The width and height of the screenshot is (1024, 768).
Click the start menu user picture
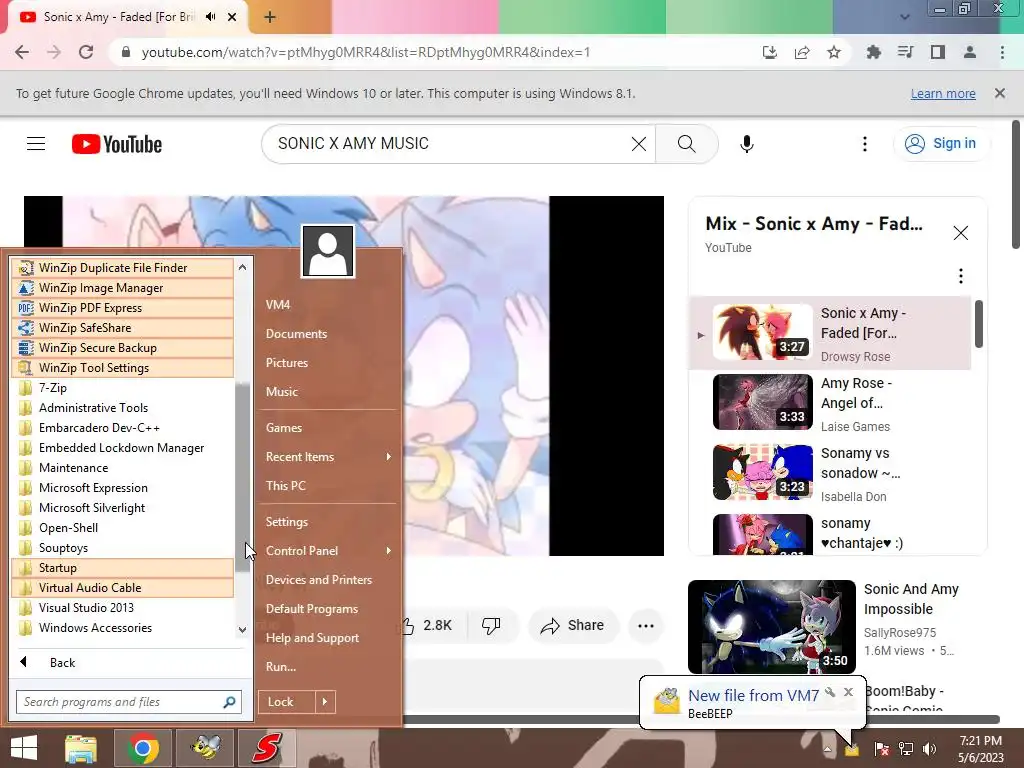(x=328, y=251)
